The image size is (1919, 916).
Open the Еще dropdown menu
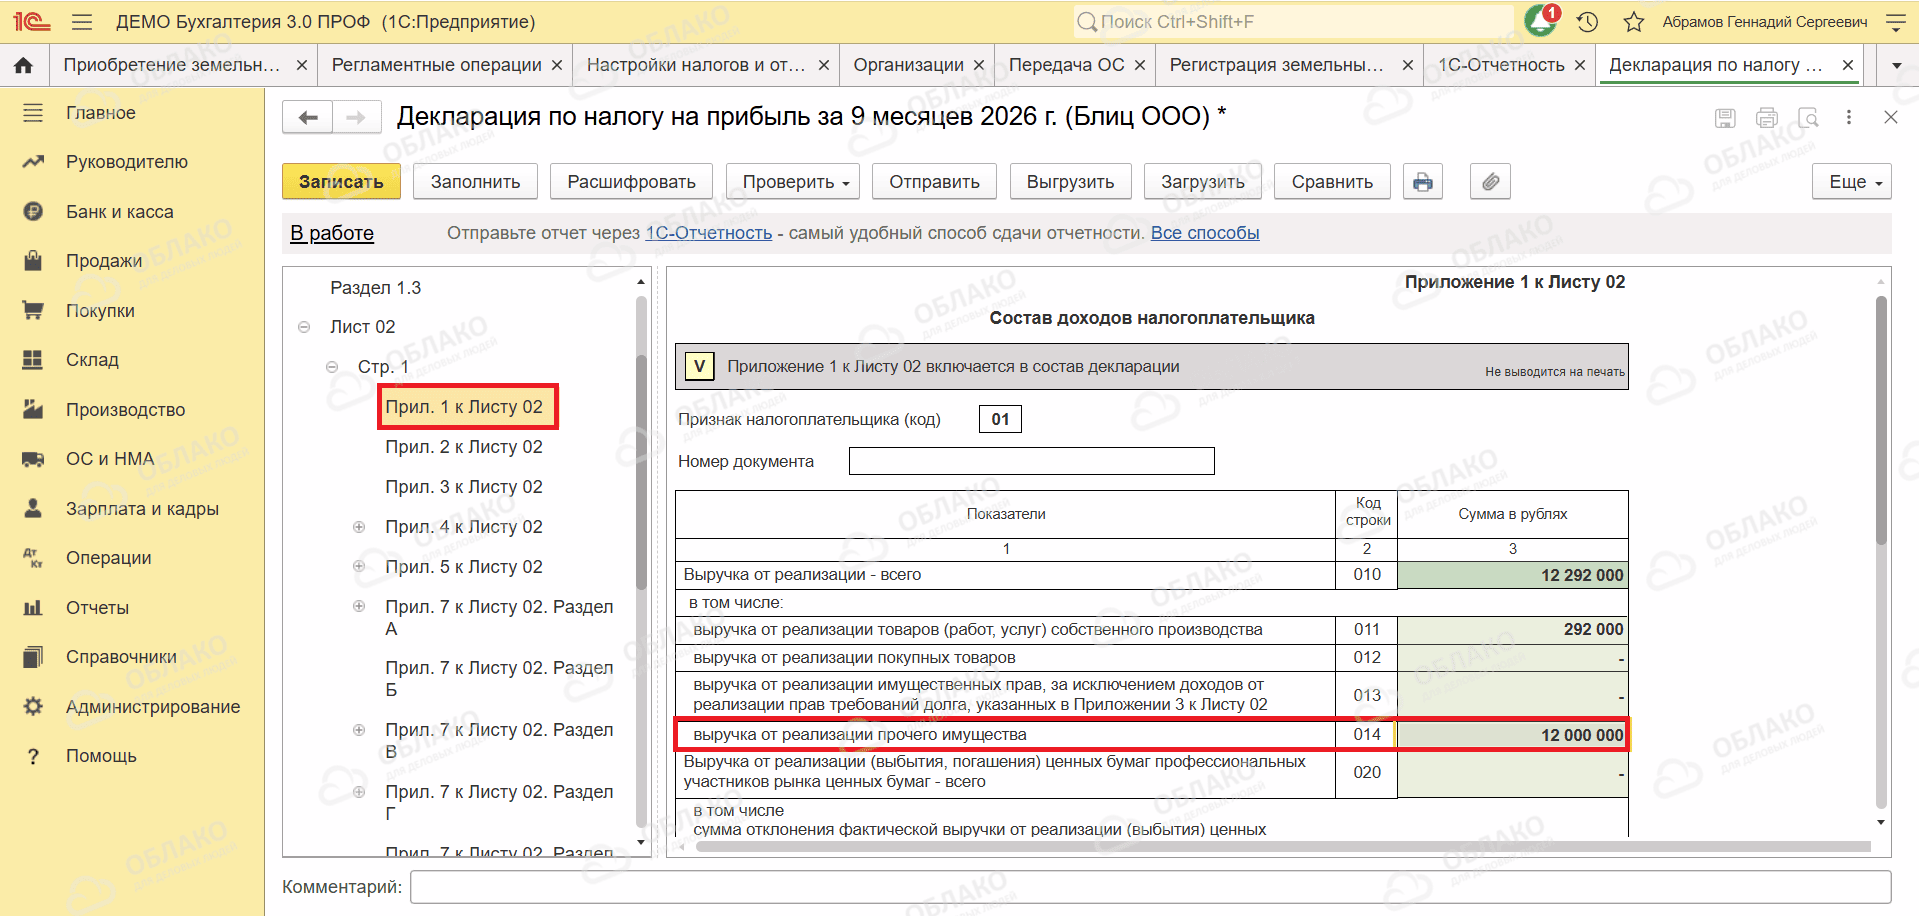click(x=1851, y=182)
